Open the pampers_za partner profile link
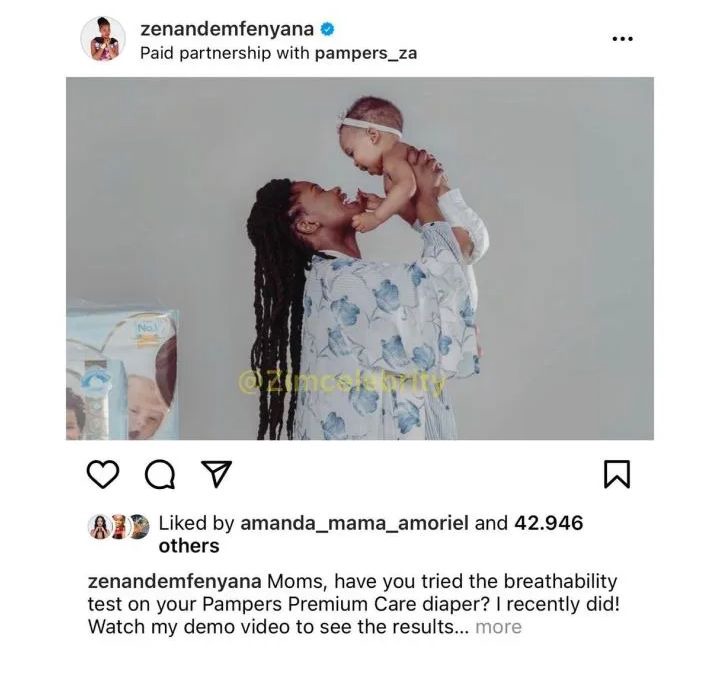The width and height of the screenshot is (720, 690). point(366,54)
